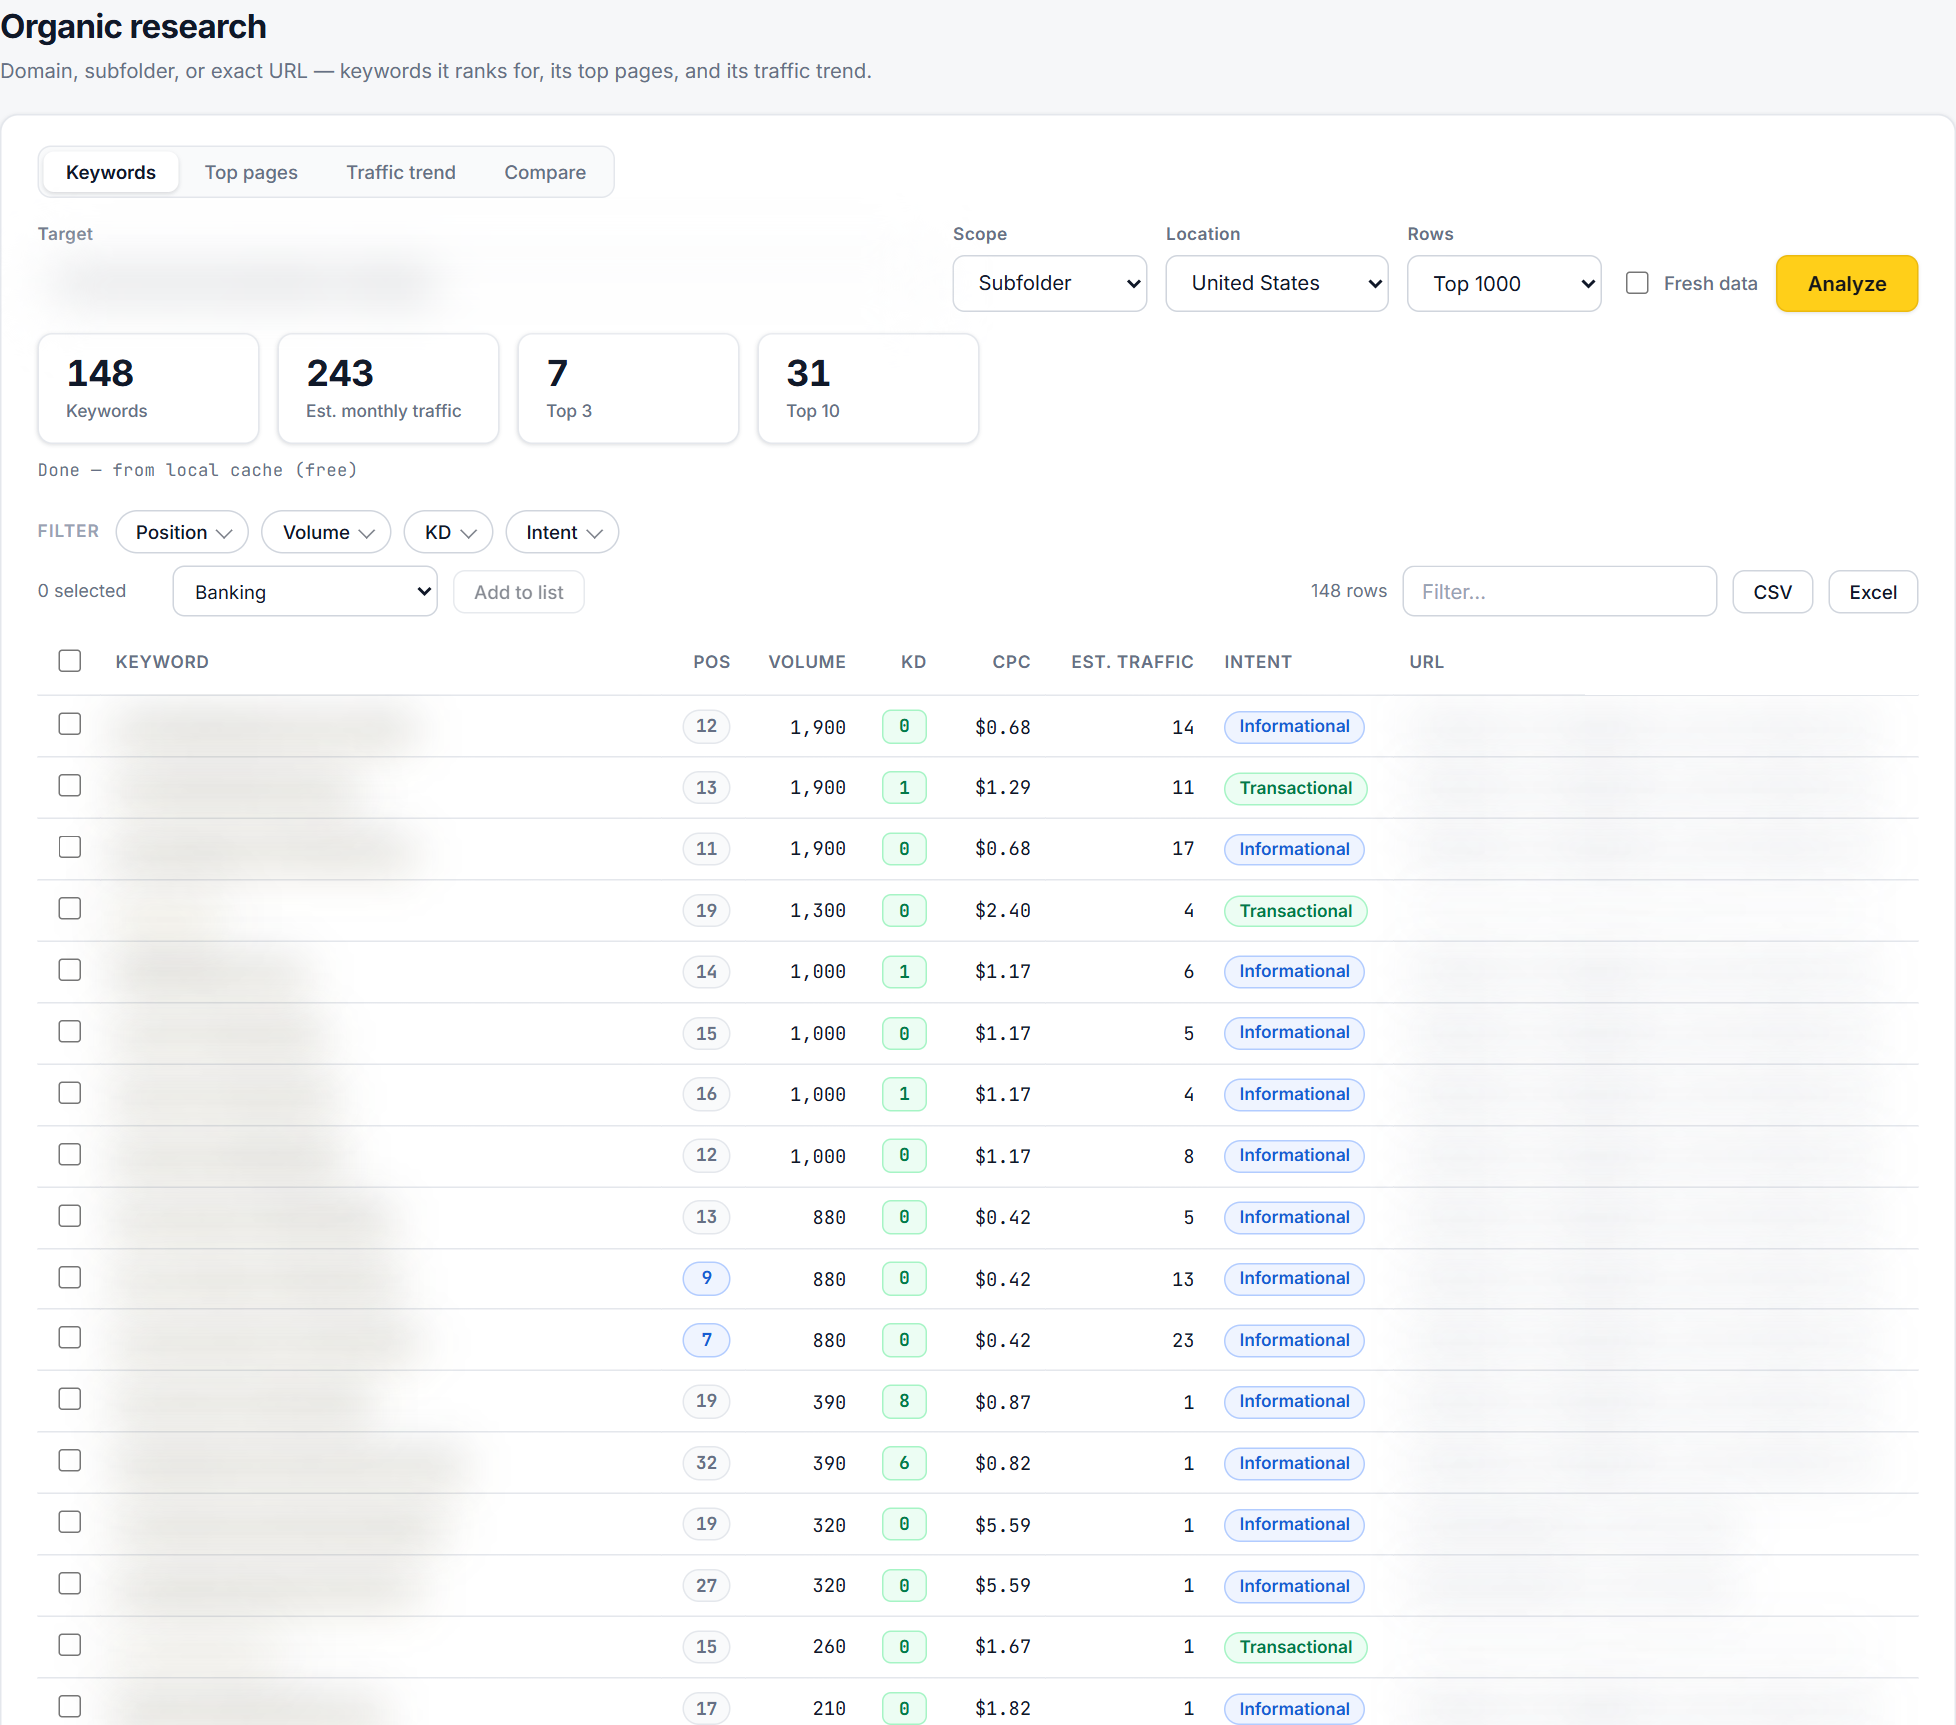Tick the checkbox for the row with CPC $1.67

(69, 1645)
